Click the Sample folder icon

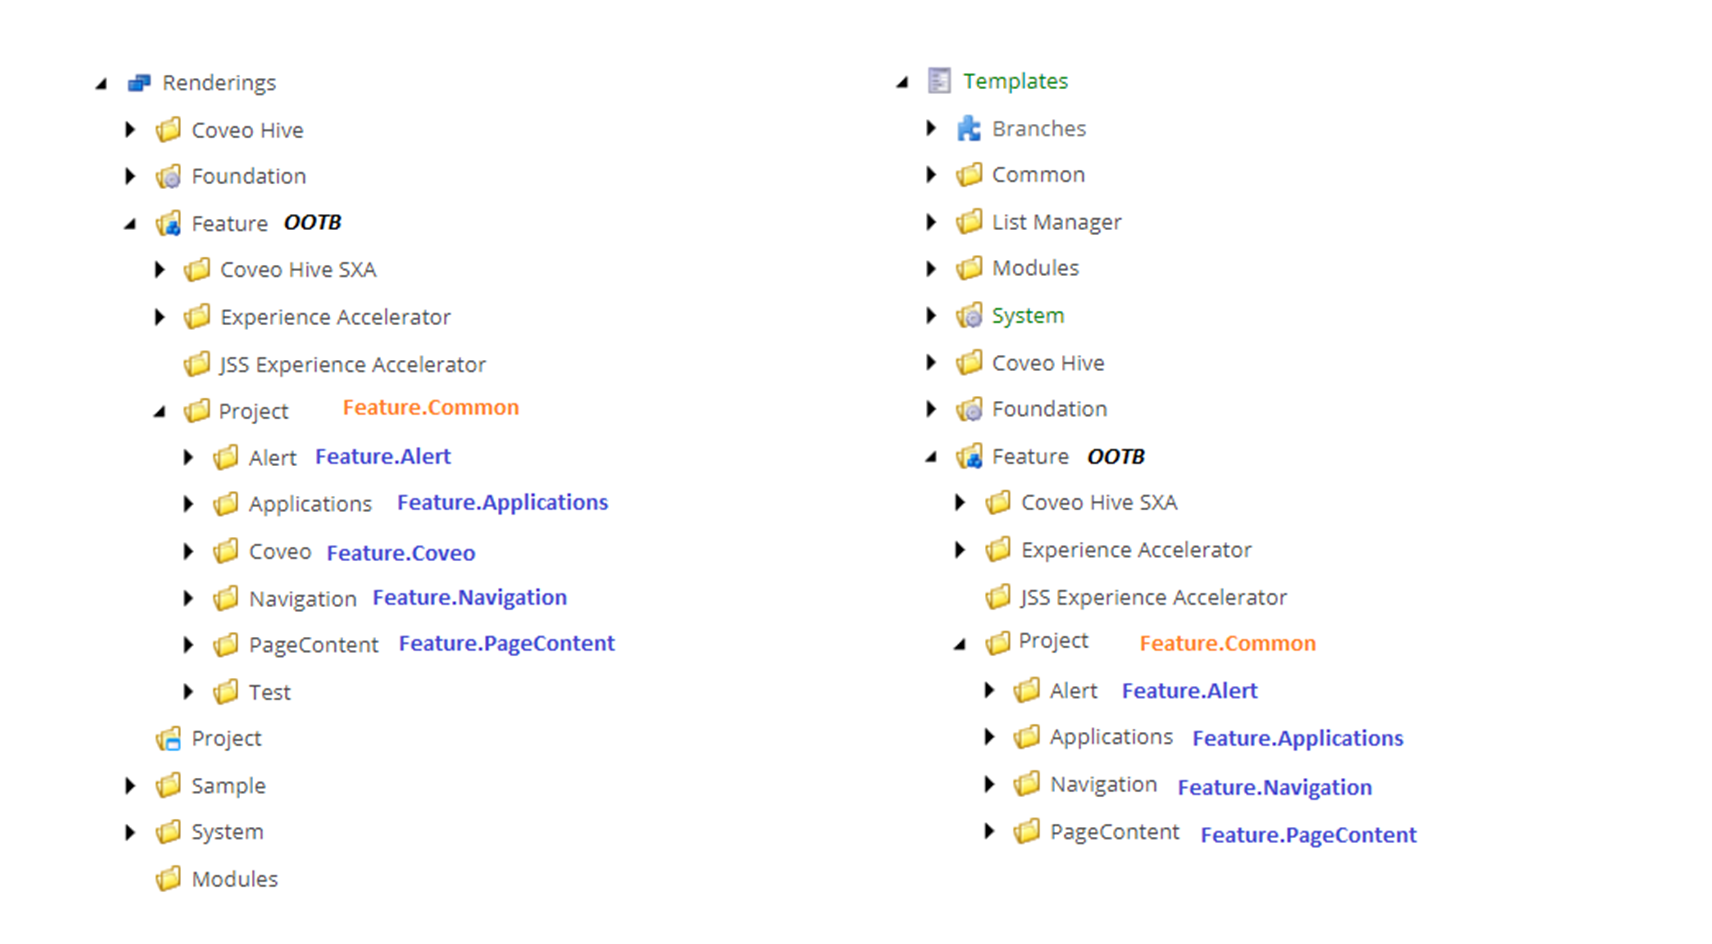pos(168,785)
